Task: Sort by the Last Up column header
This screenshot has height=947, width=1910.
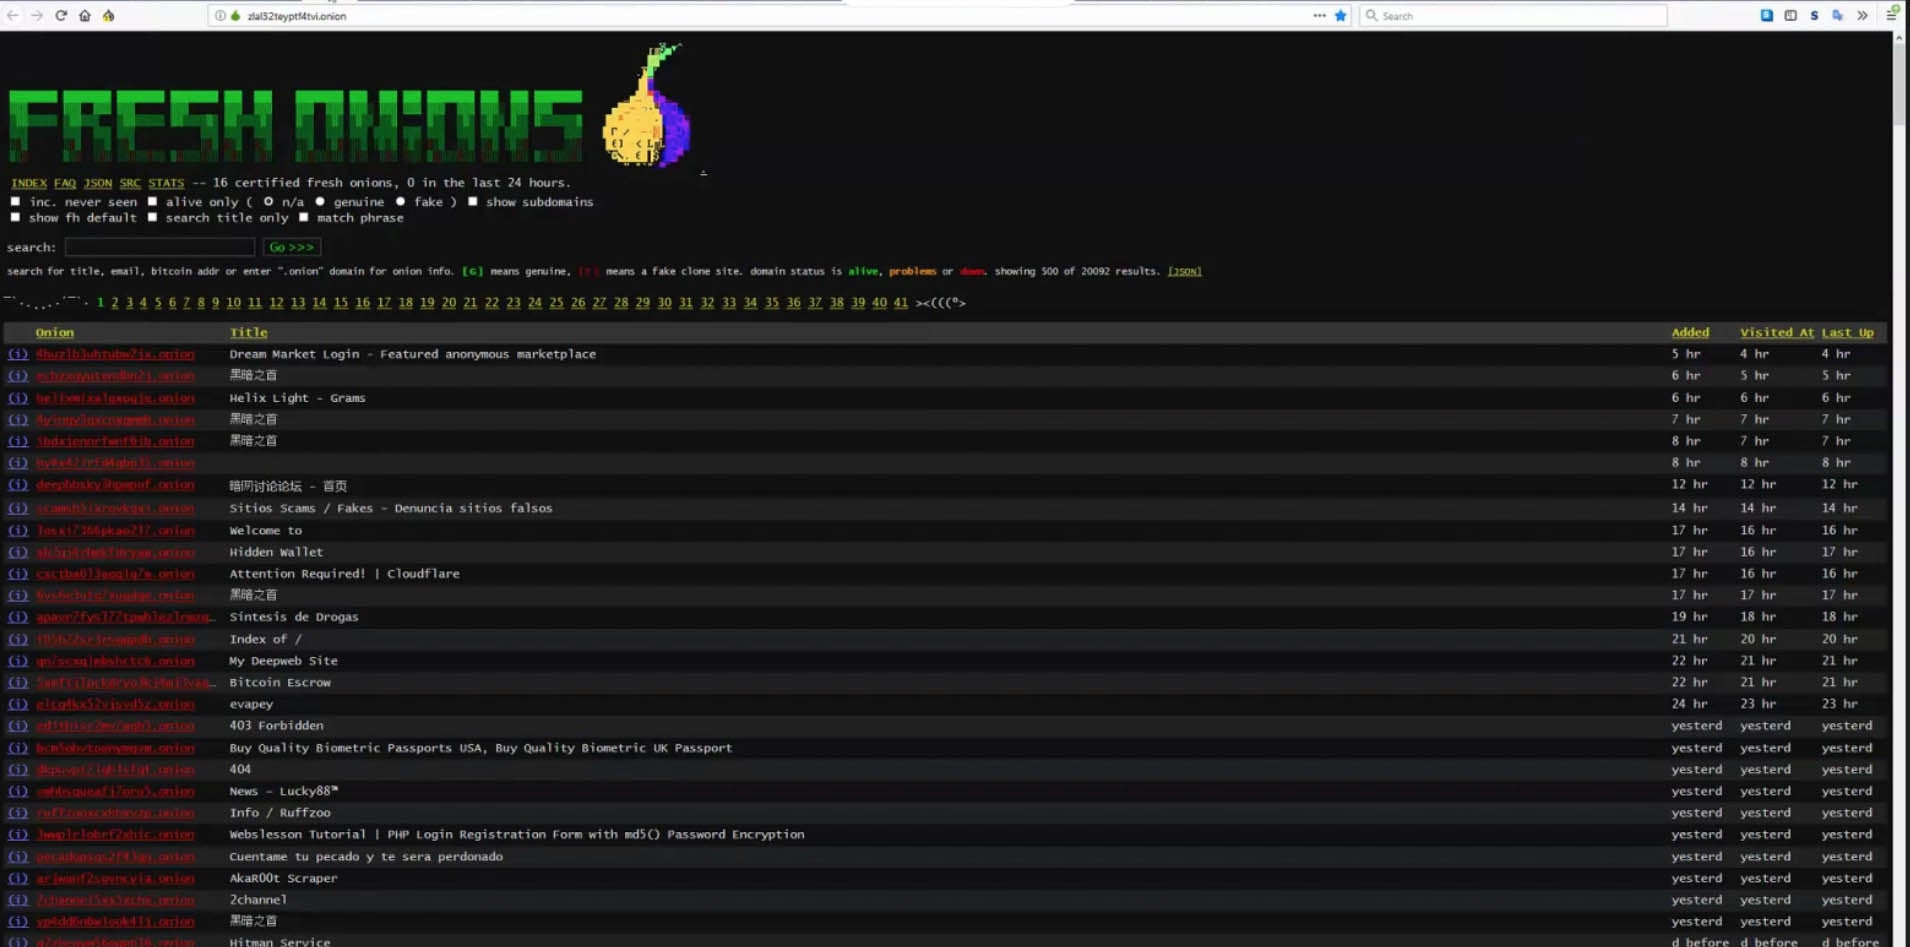Action: tap(1848, 332)
